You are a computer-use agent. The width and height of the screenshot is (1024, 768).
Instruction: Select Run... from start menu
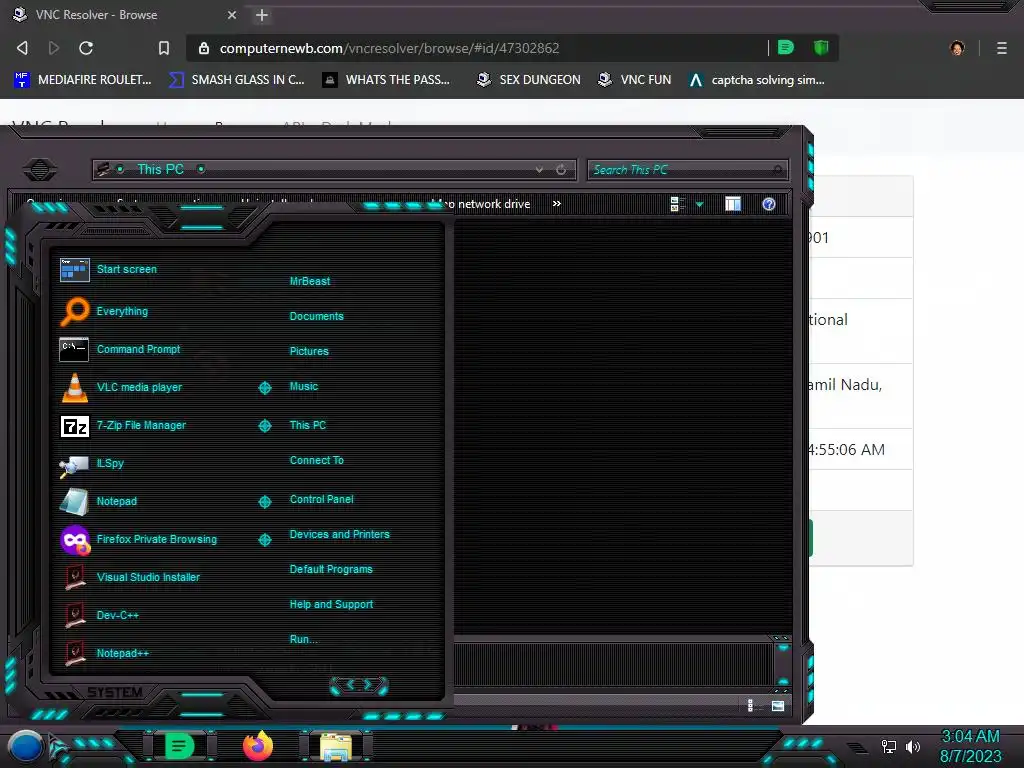click(x=304, y=639)
